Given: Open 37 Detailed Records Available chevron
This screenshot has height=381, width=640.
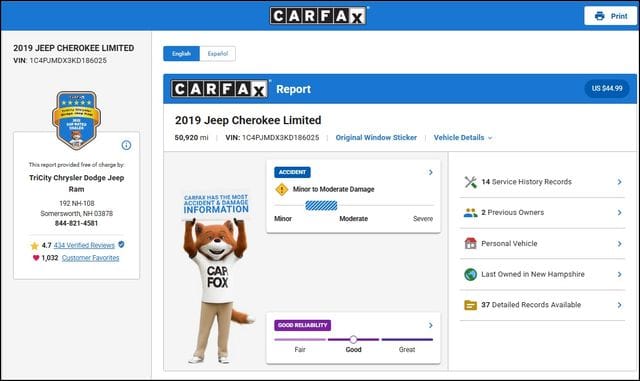Looking at the screenshot, I should click(x=620, y=305).
